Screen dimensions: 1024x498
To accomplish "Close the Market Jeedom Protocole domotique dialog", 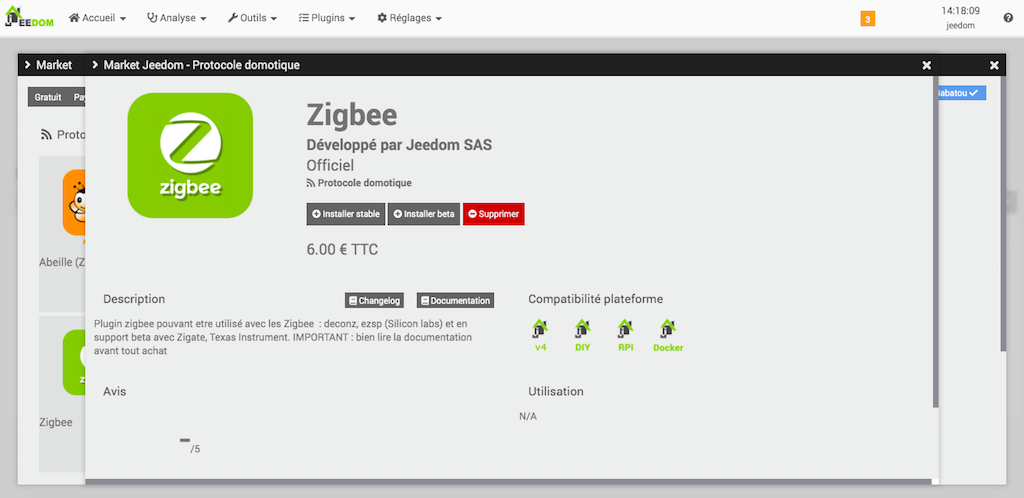I will pos(926,65).
